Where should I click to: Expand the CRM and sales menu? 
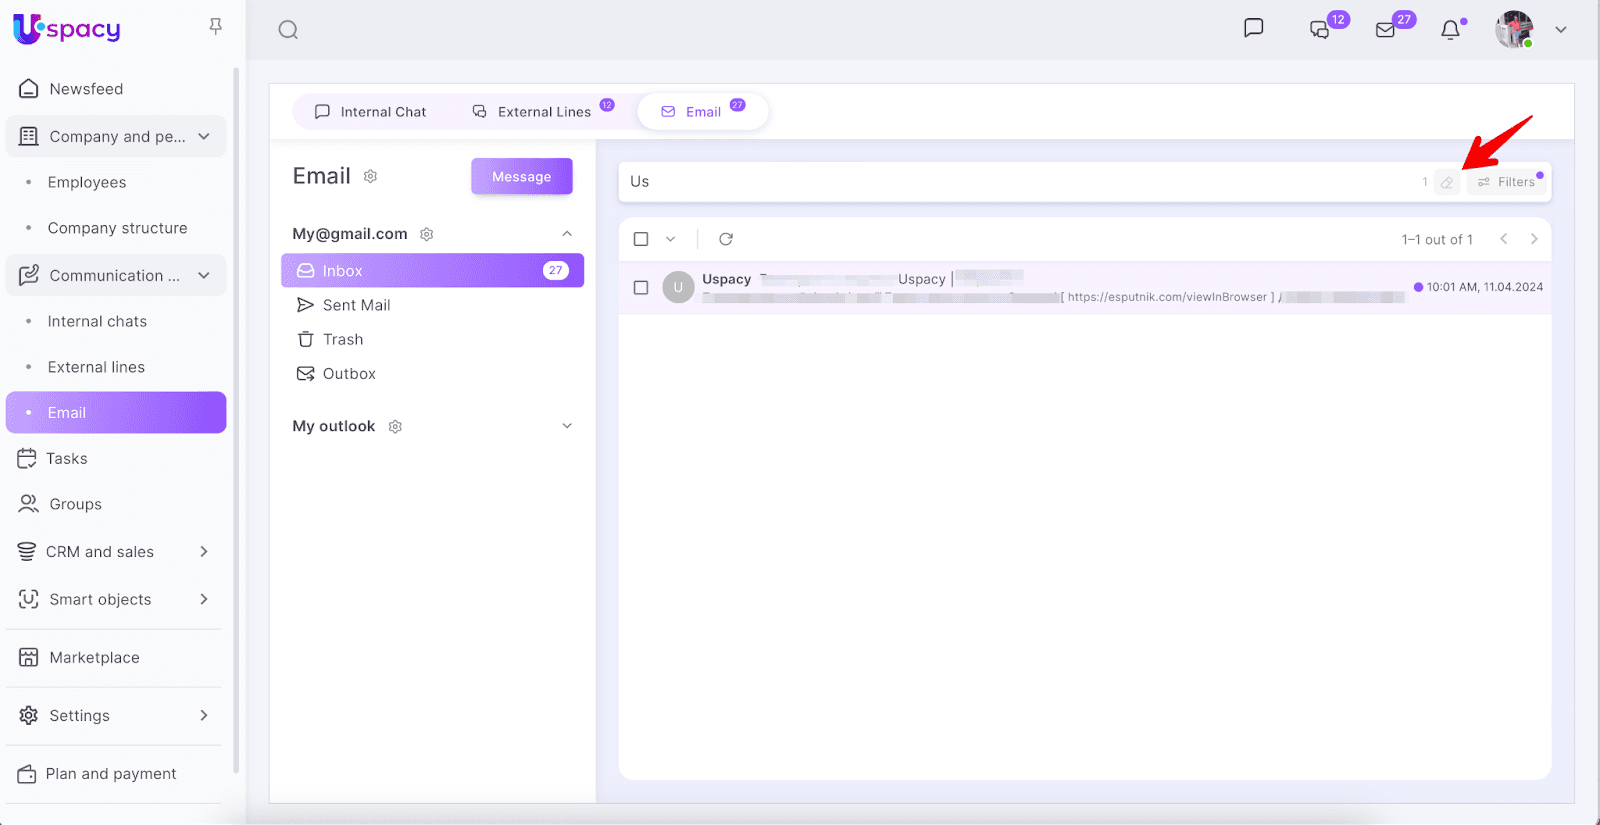[x=204, y=552]
